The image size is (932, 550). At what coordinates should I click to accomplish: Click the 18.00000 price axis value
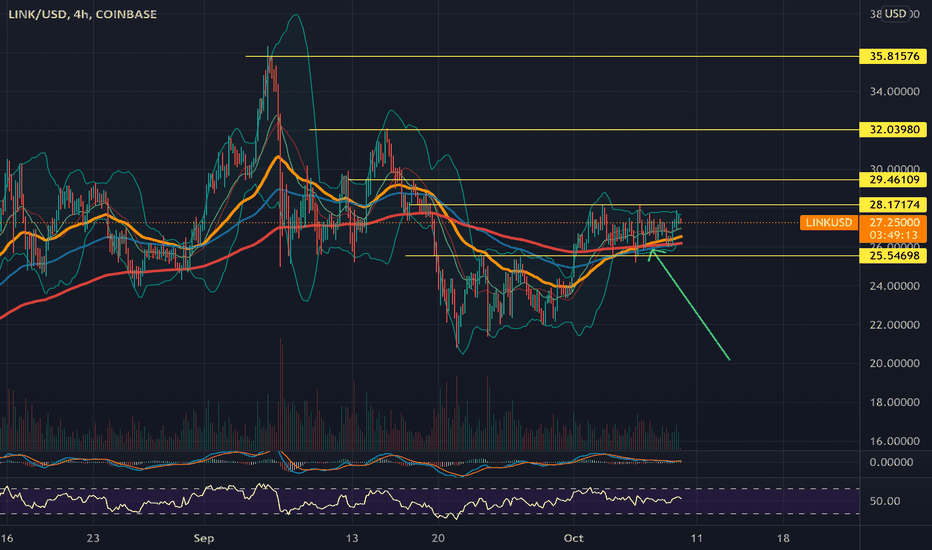[x=894, y=403]
